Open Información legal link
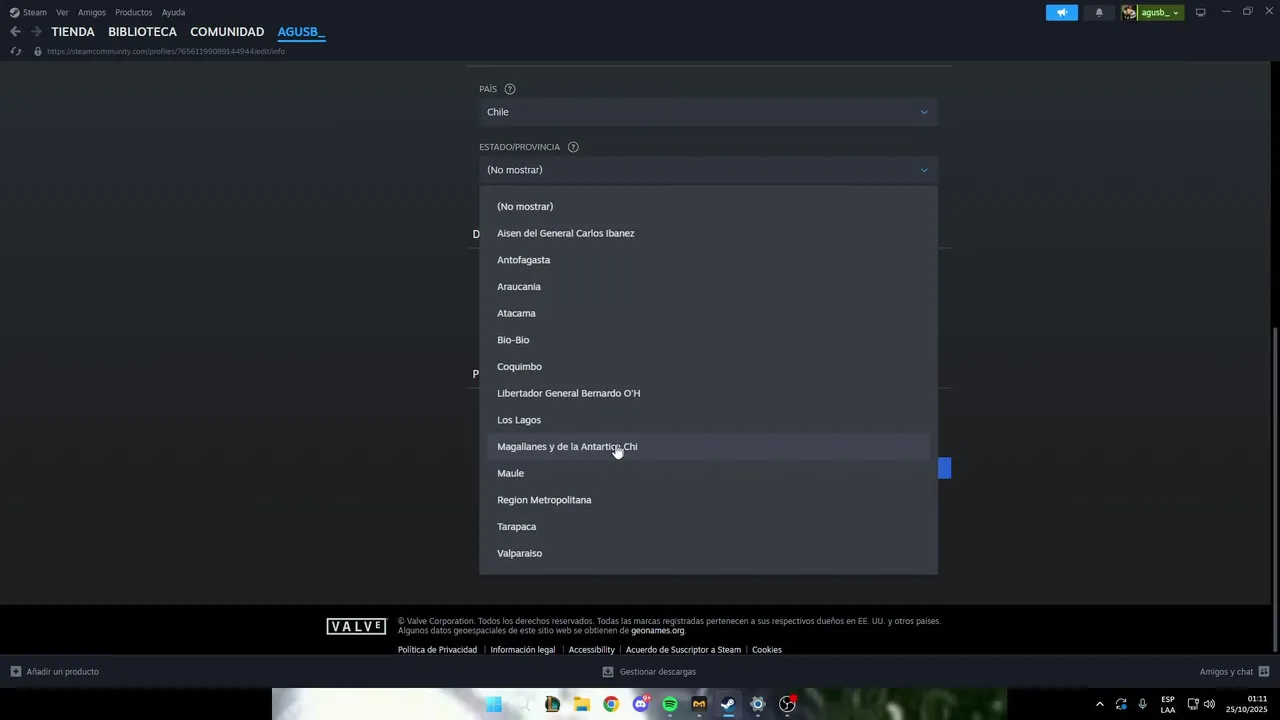1280x720 pixels. 523,650
